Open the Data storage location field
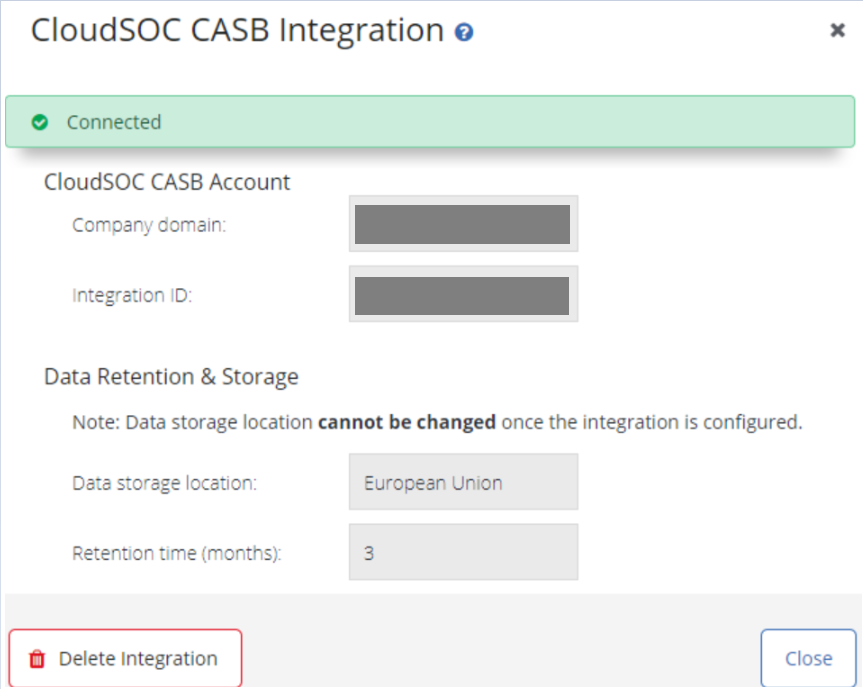The image size is (863, 689). 463,483
